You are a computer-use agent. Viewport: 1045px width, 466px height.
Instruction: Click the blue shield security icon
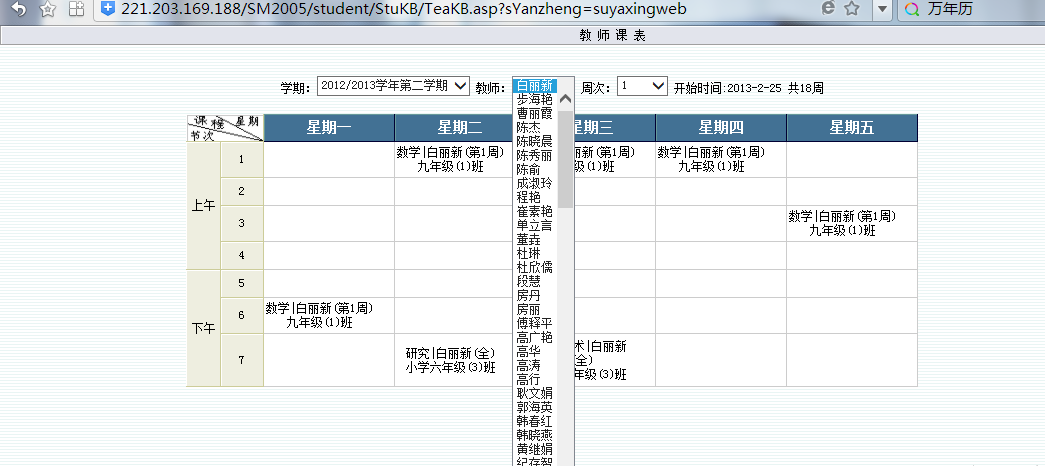click(107, 9)
